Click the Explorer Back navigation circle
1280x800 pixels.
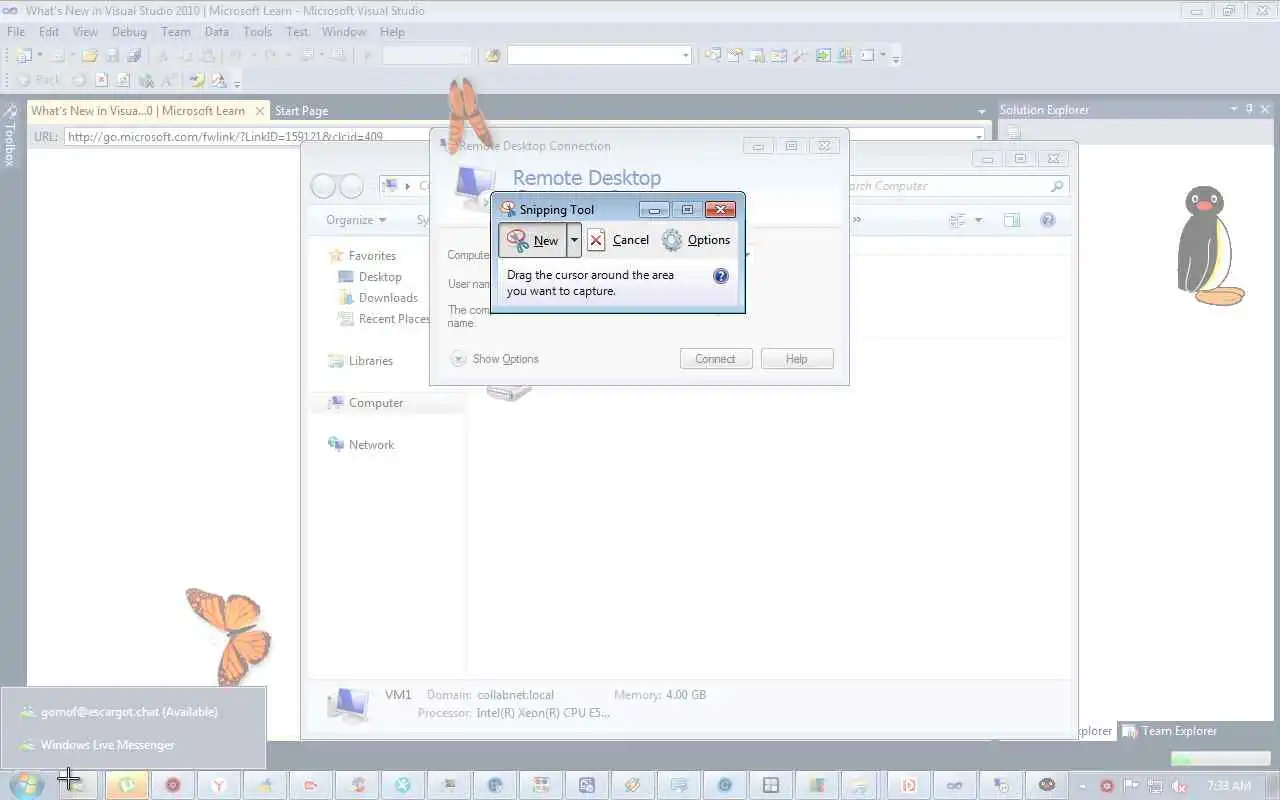(323, 186)
